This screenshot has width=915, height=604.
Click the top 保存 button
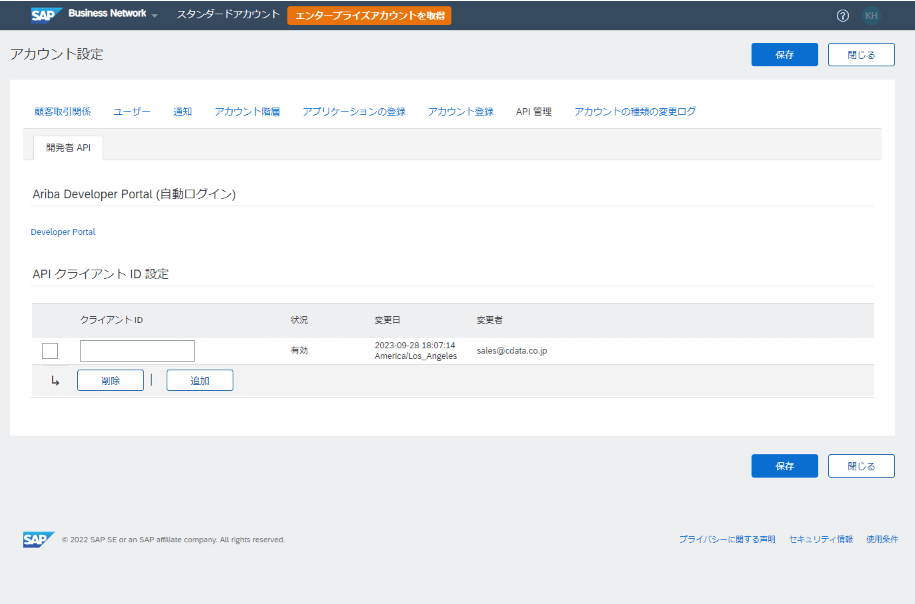click(784, 55)
